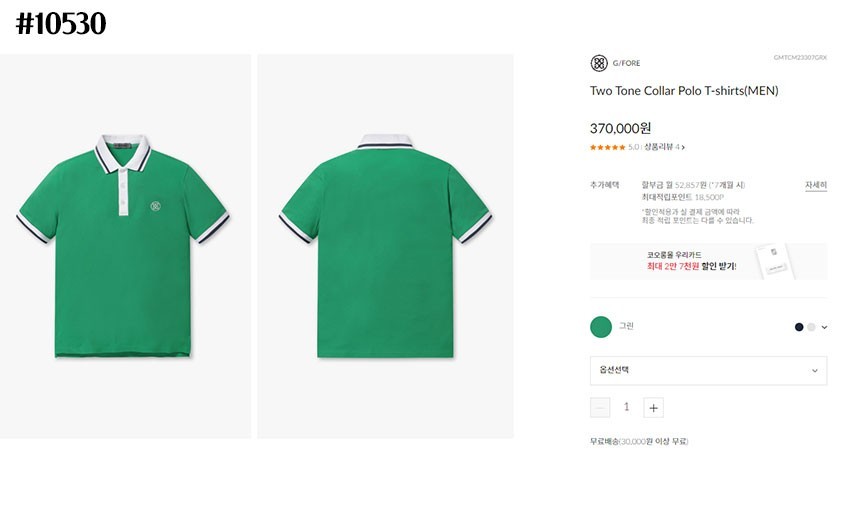Click the quantity number field
This screenshot has height=511, width=860.
tap(627, 407)
